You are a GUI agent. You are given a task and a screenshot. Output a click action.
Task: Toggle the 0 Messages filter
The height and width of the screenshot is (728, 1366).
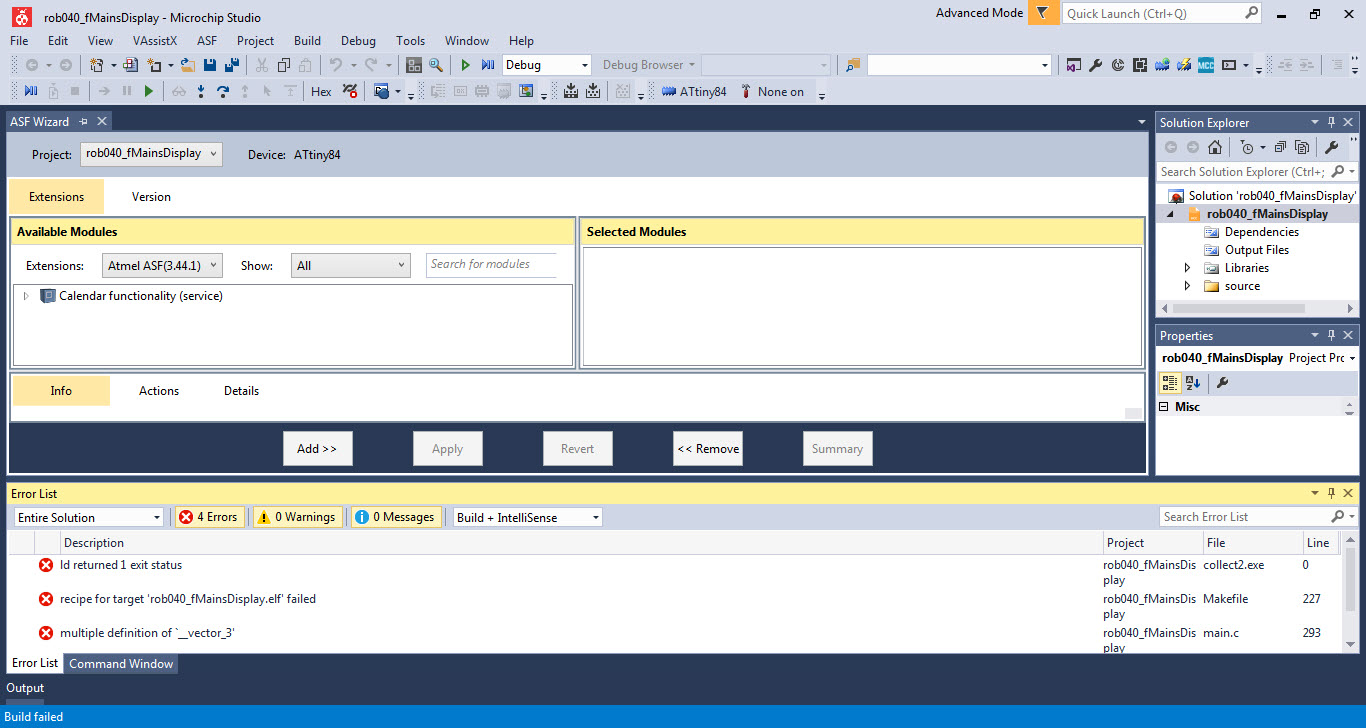396,517
